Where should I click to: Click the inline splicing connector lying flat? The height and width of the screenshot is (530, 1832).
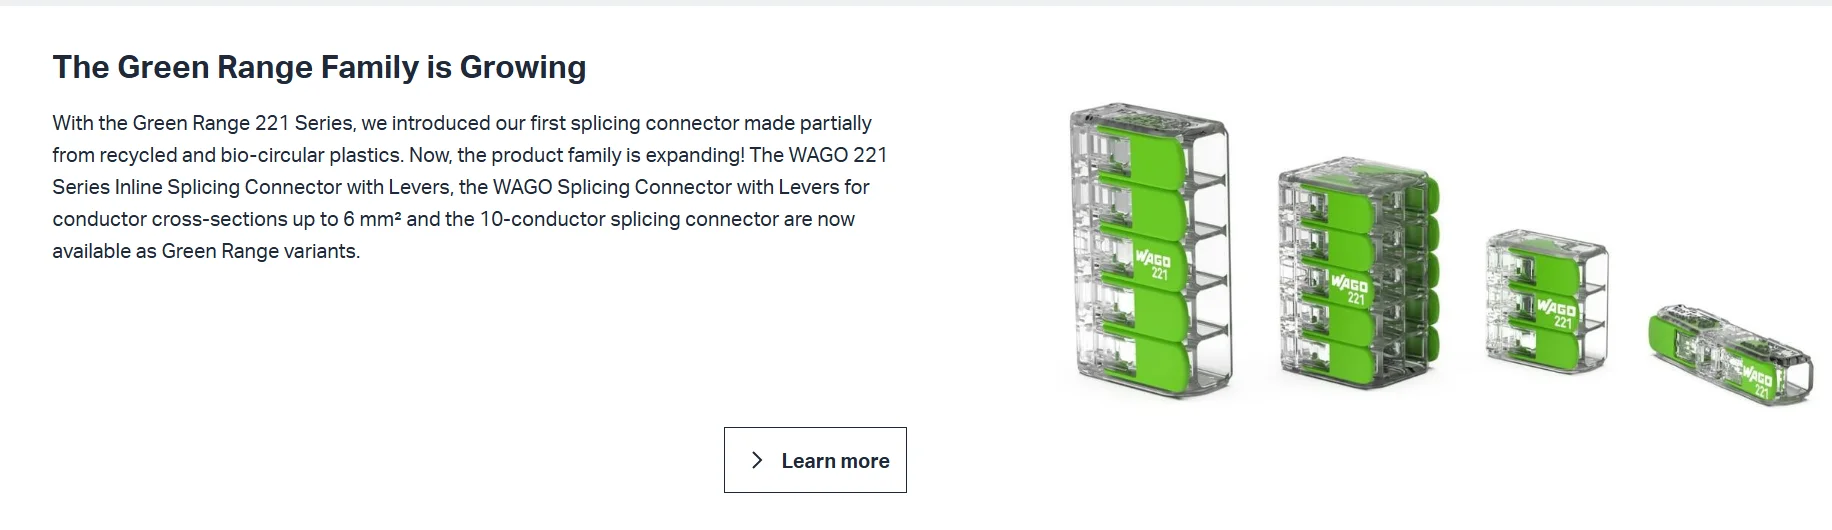click(1730, 356)
